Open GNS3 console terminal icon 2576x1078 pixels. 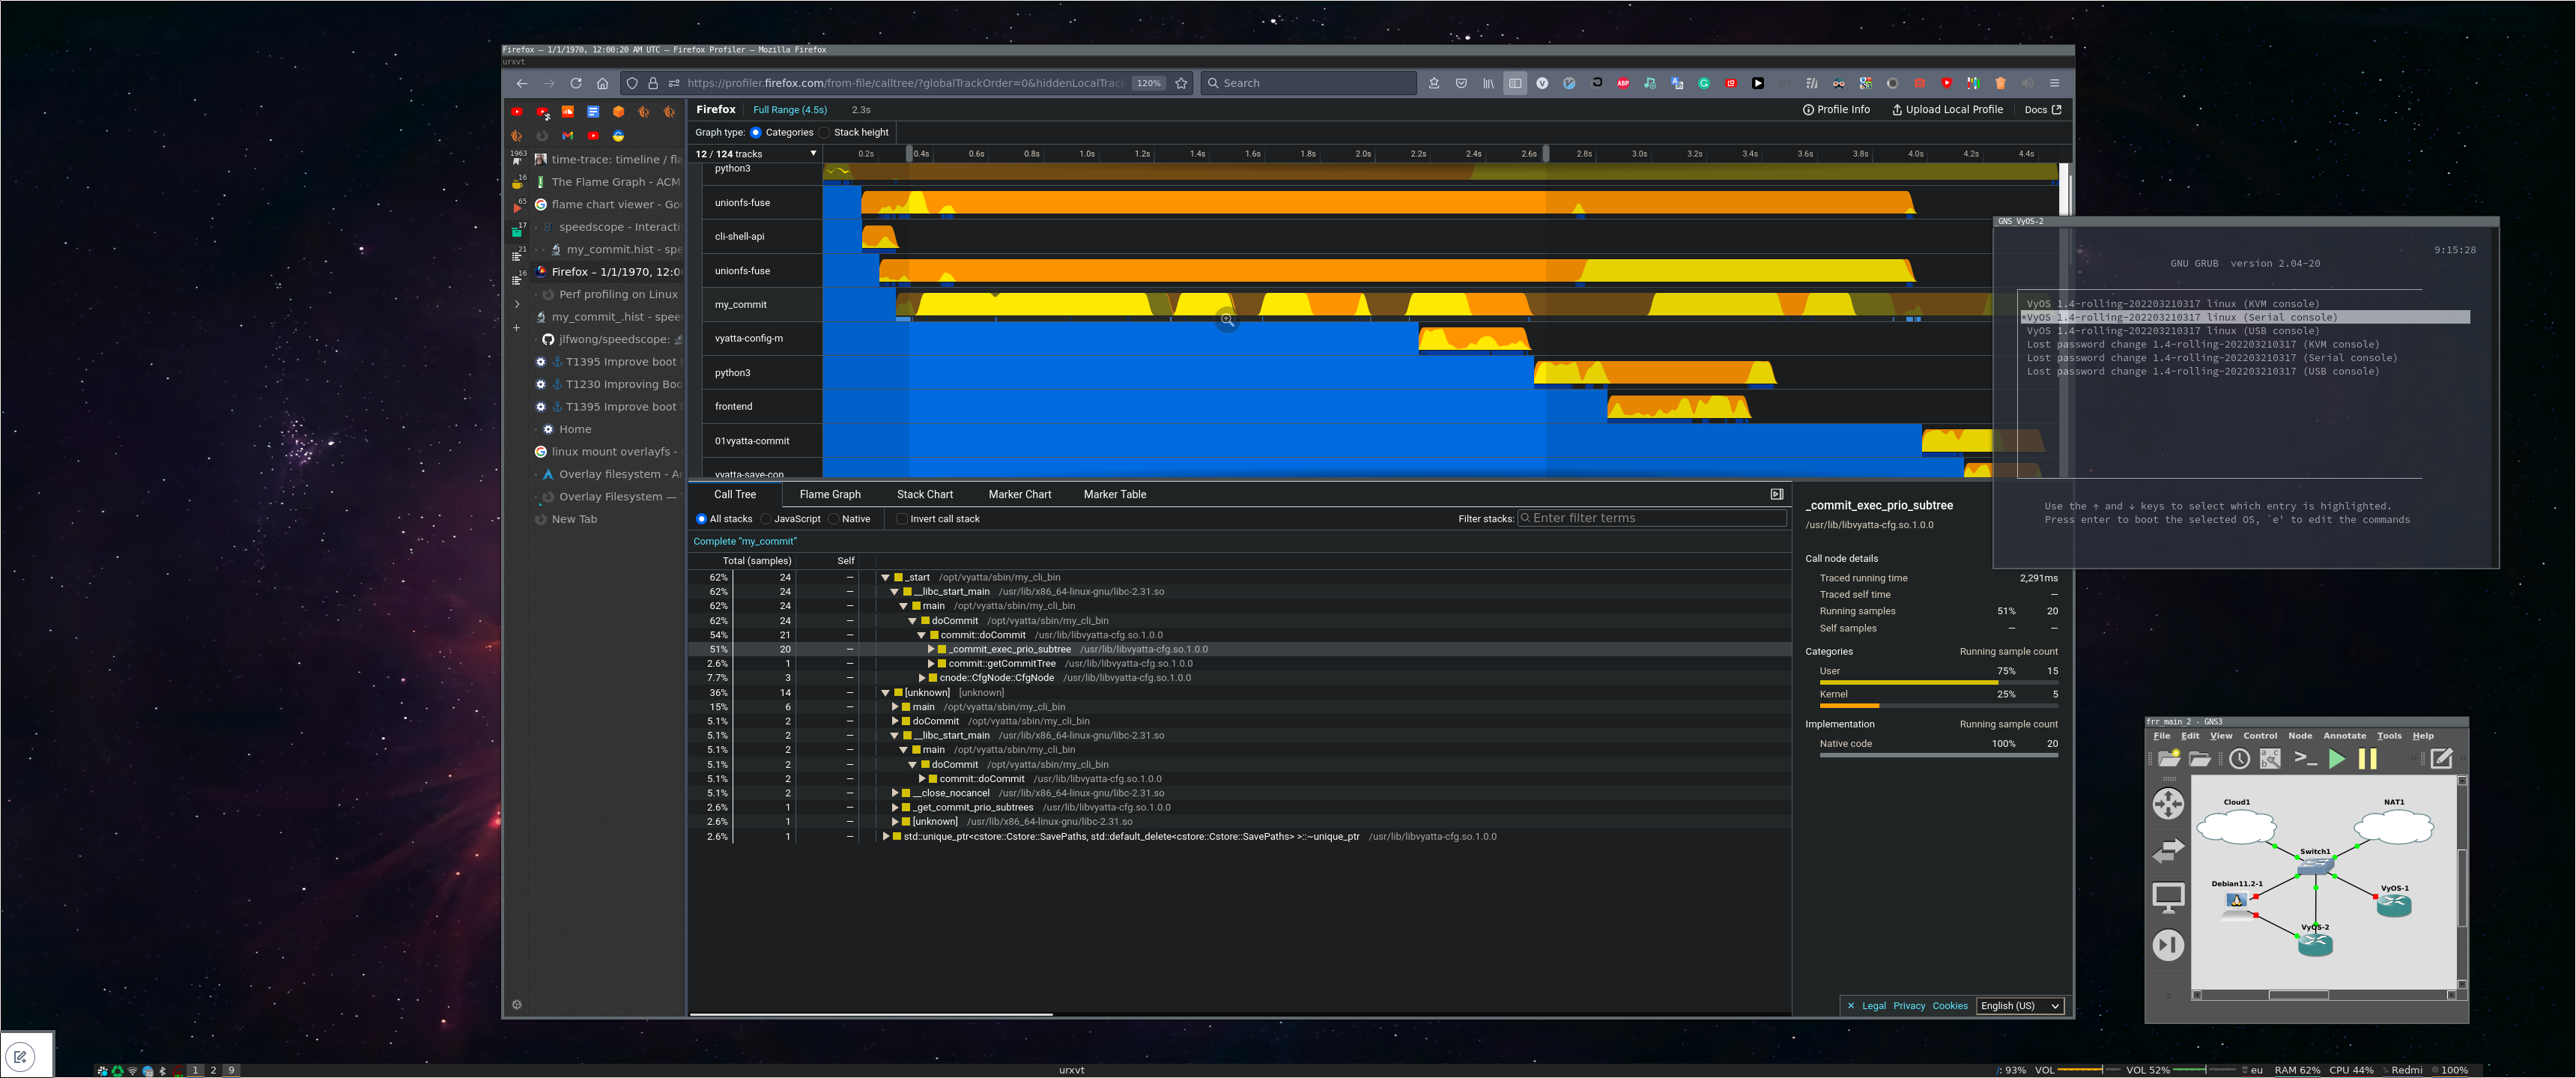[2305, 758]
